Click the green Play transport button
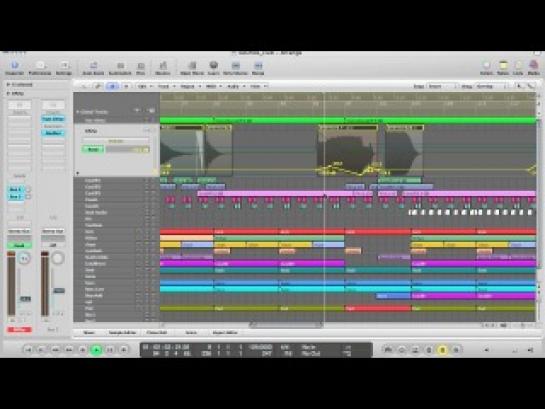Screen dimensions: 545x409 [96, 350]
